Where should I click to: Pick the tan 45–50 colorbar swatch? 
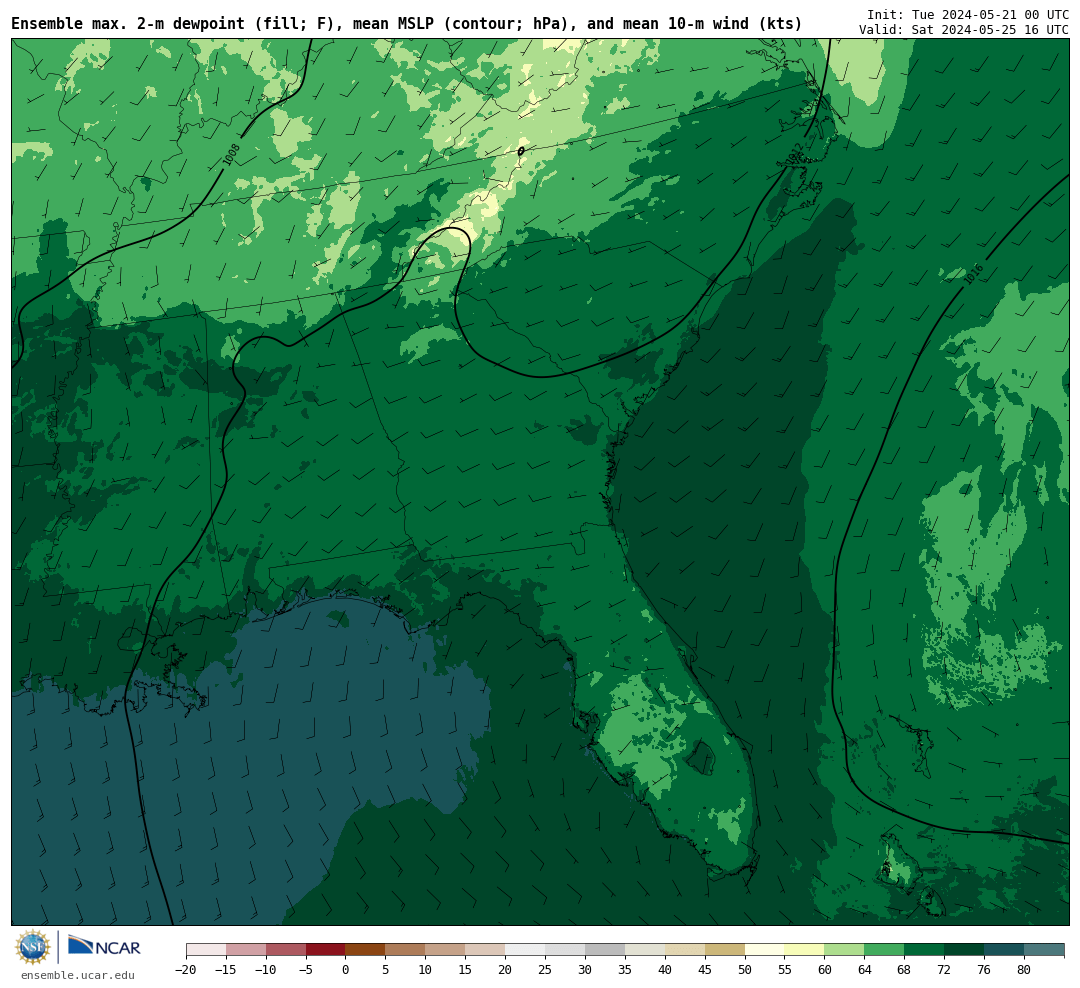tap(725, 950)
